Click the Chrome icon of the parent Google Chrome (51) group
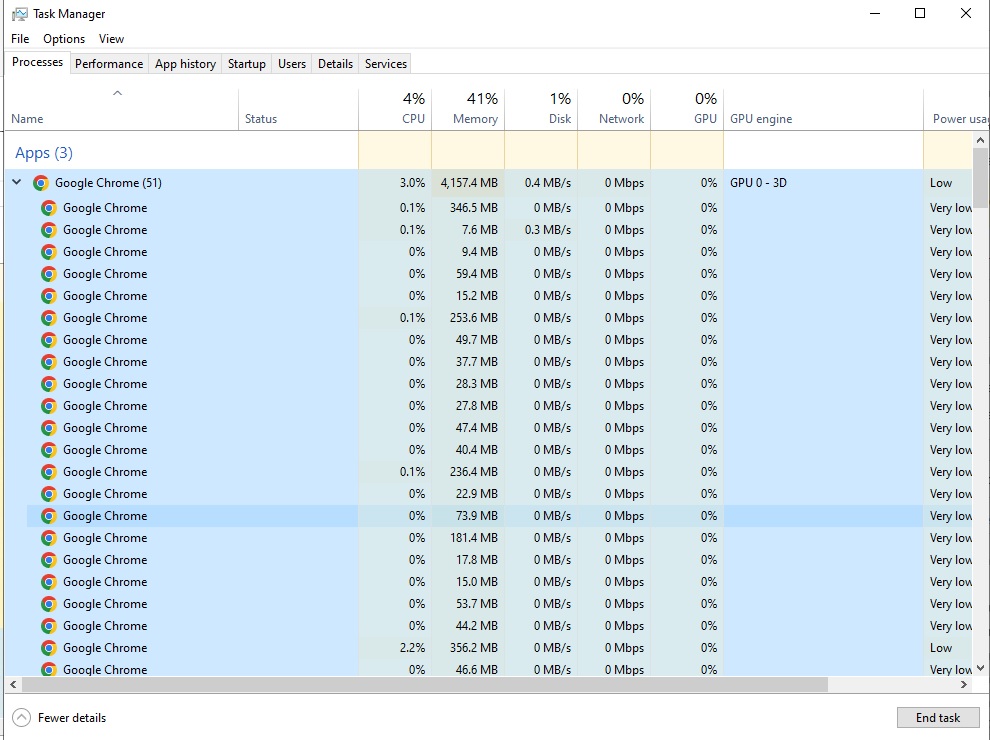This screenshot has width=990, height=740. [41, 183]
